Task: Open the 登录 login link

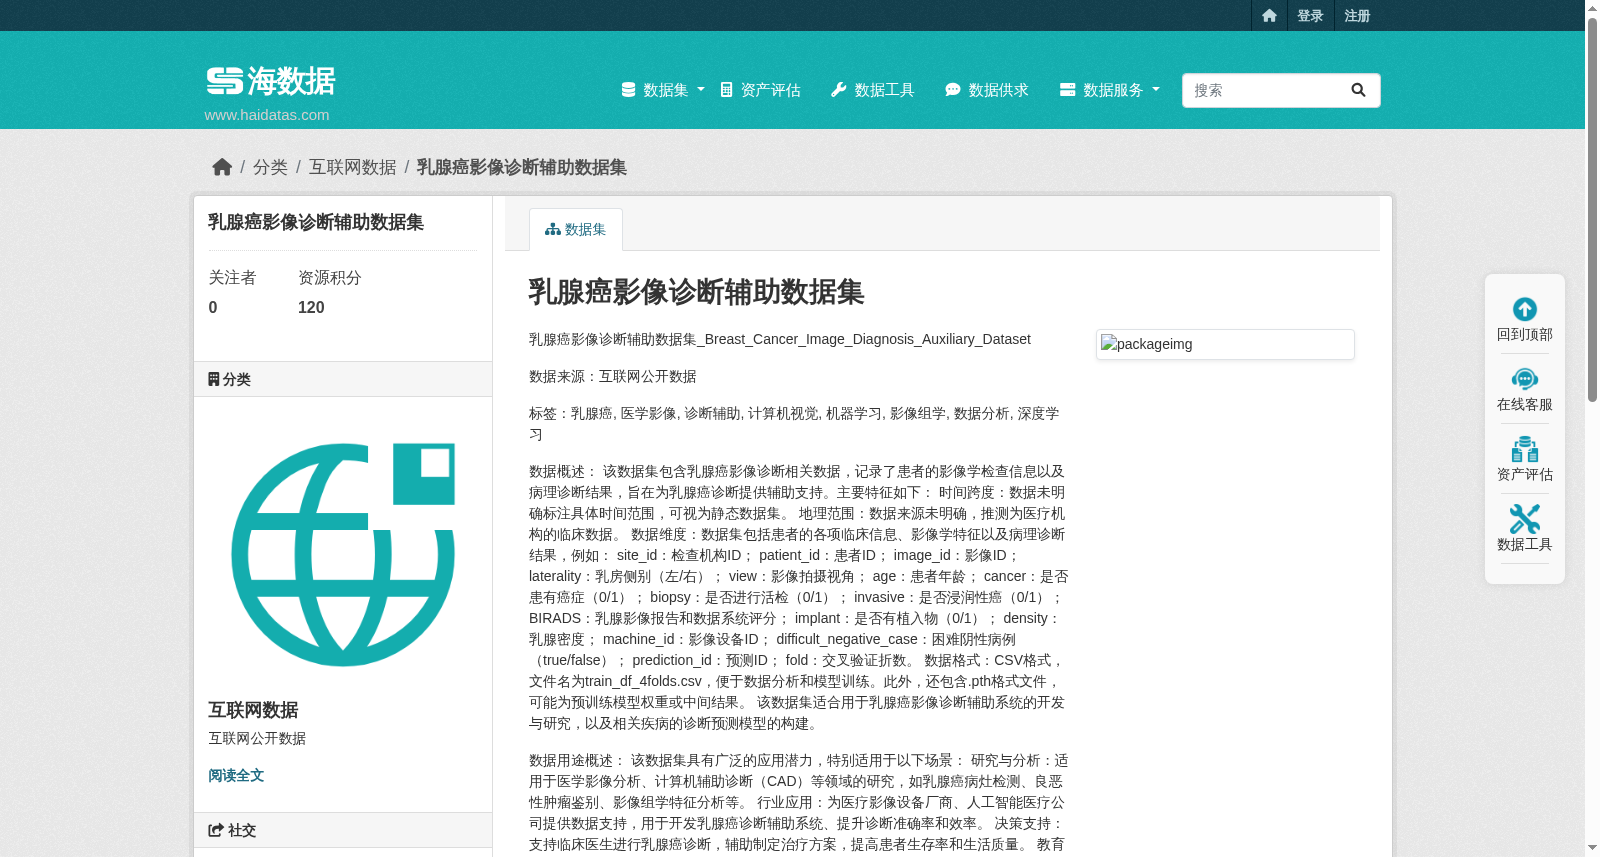Action: (1310, 15)
